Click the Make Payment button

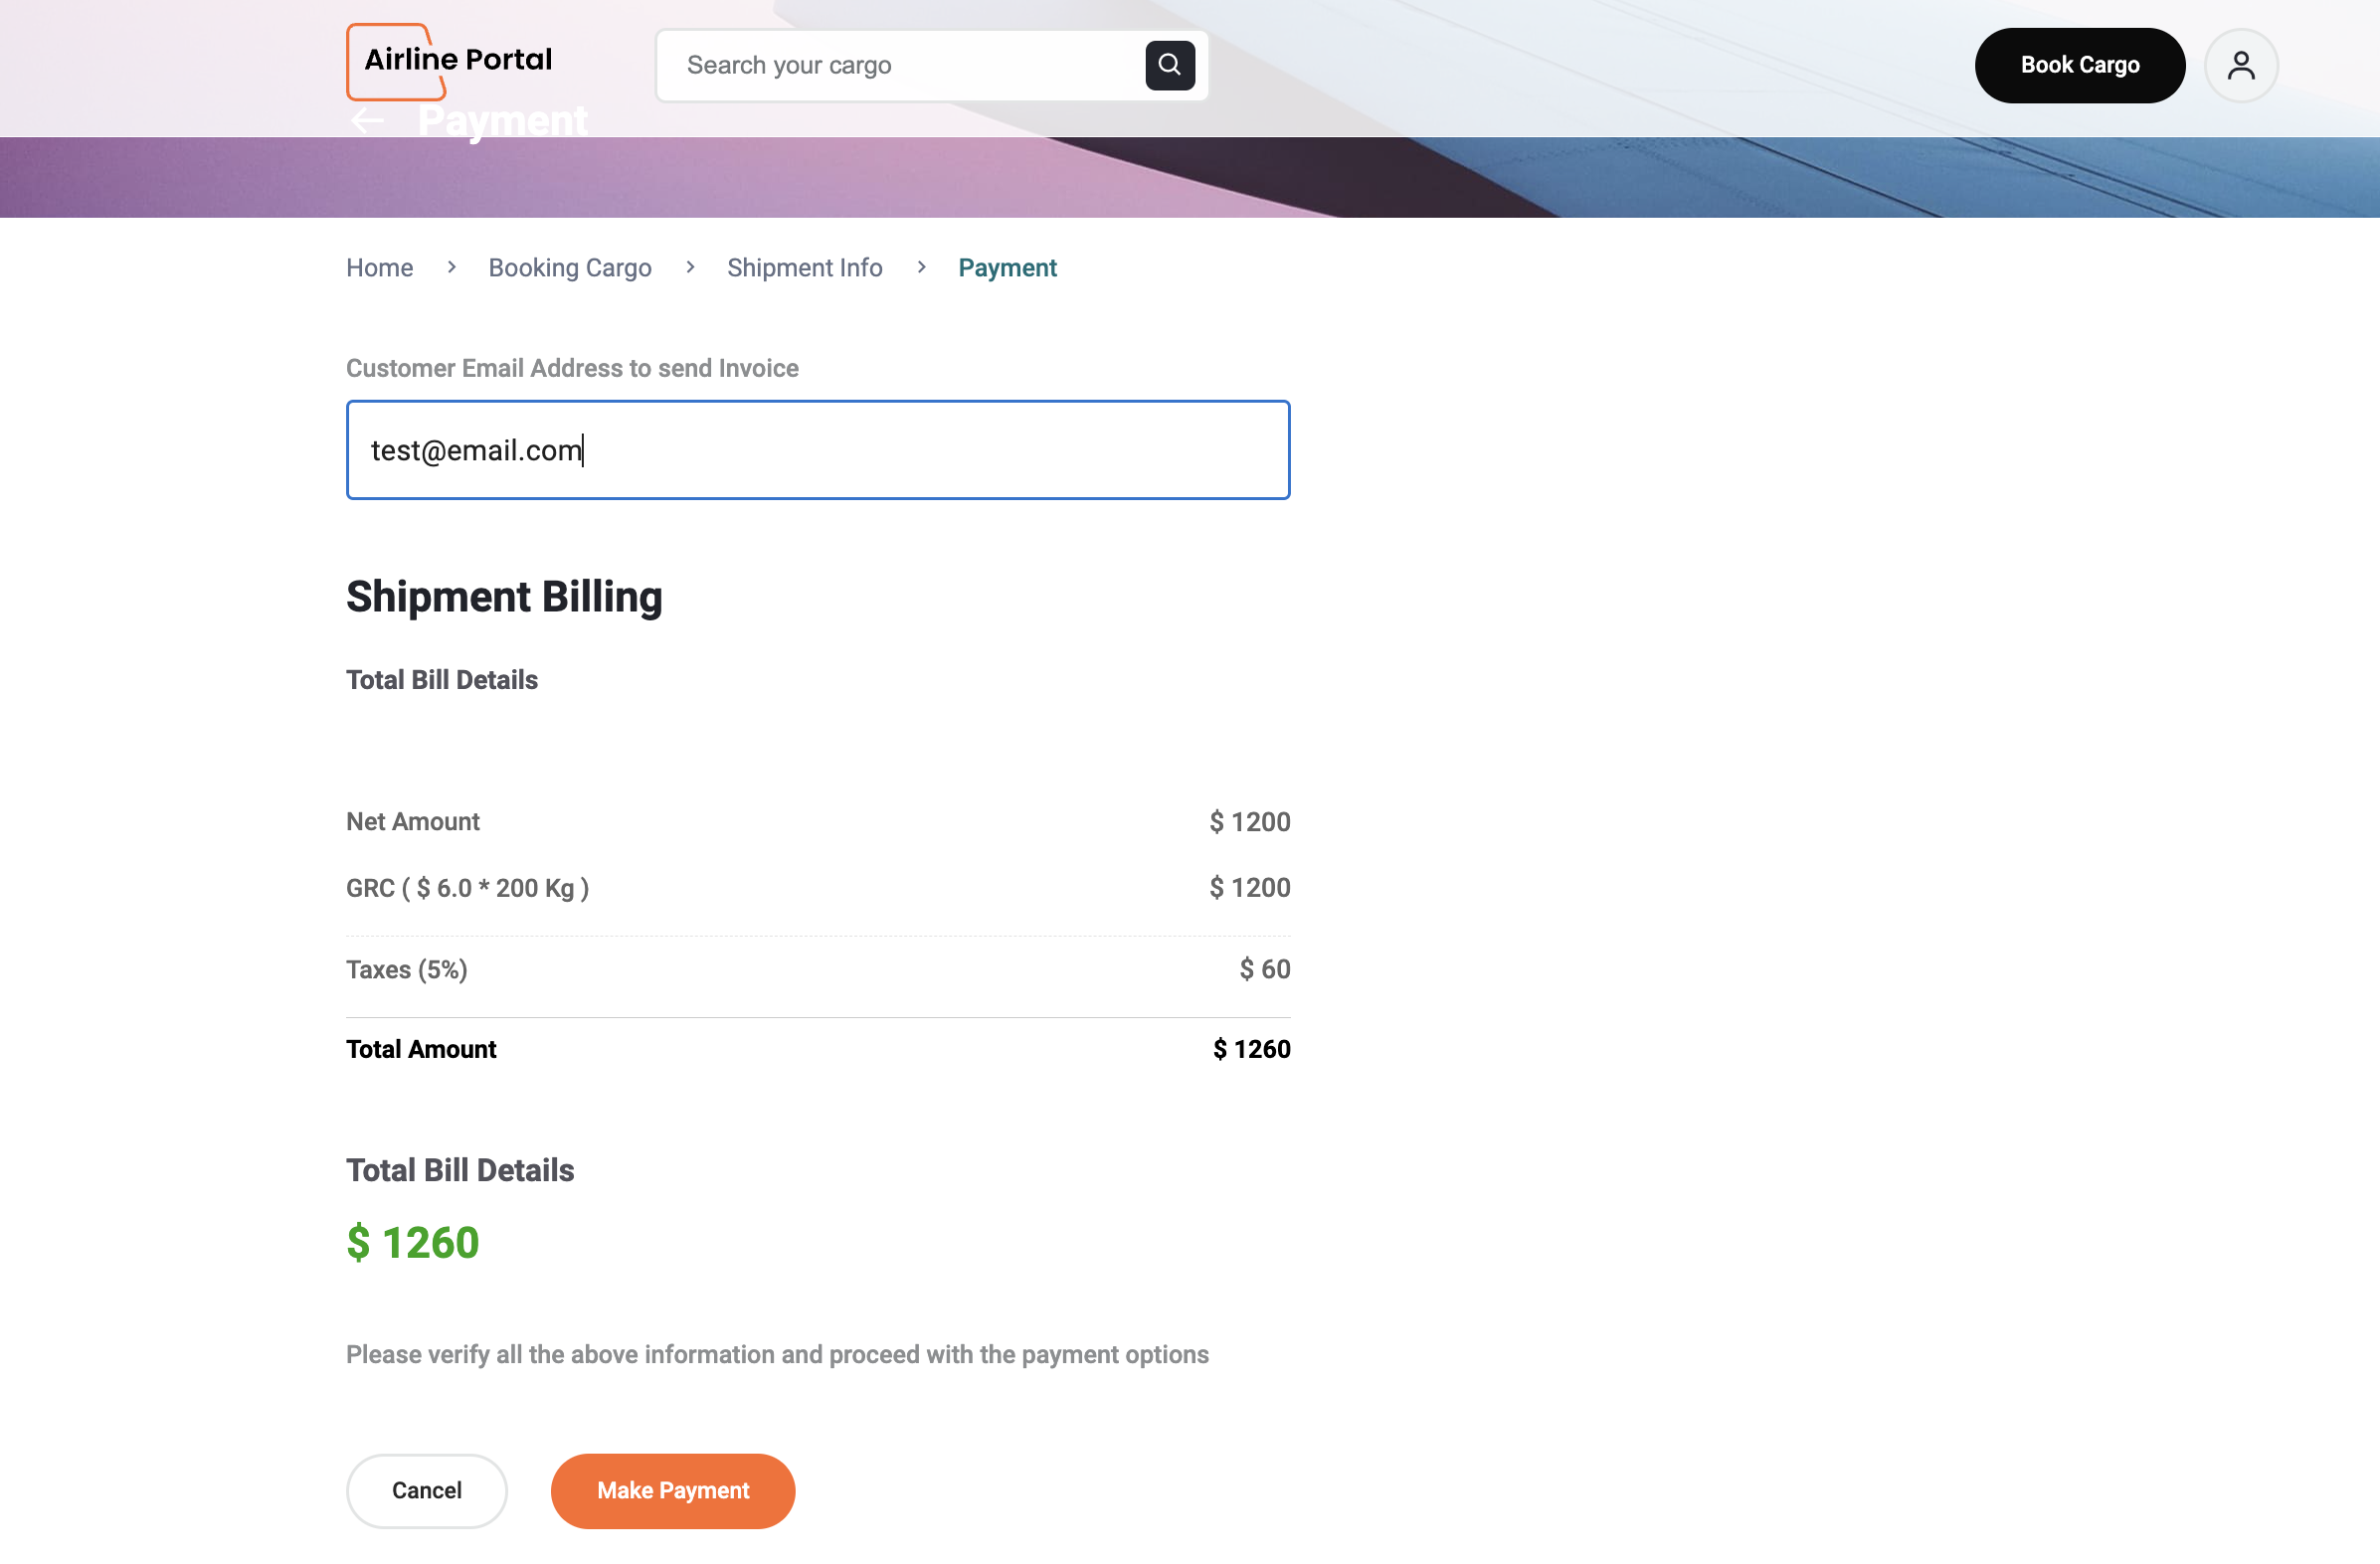tap(672, 1490)
